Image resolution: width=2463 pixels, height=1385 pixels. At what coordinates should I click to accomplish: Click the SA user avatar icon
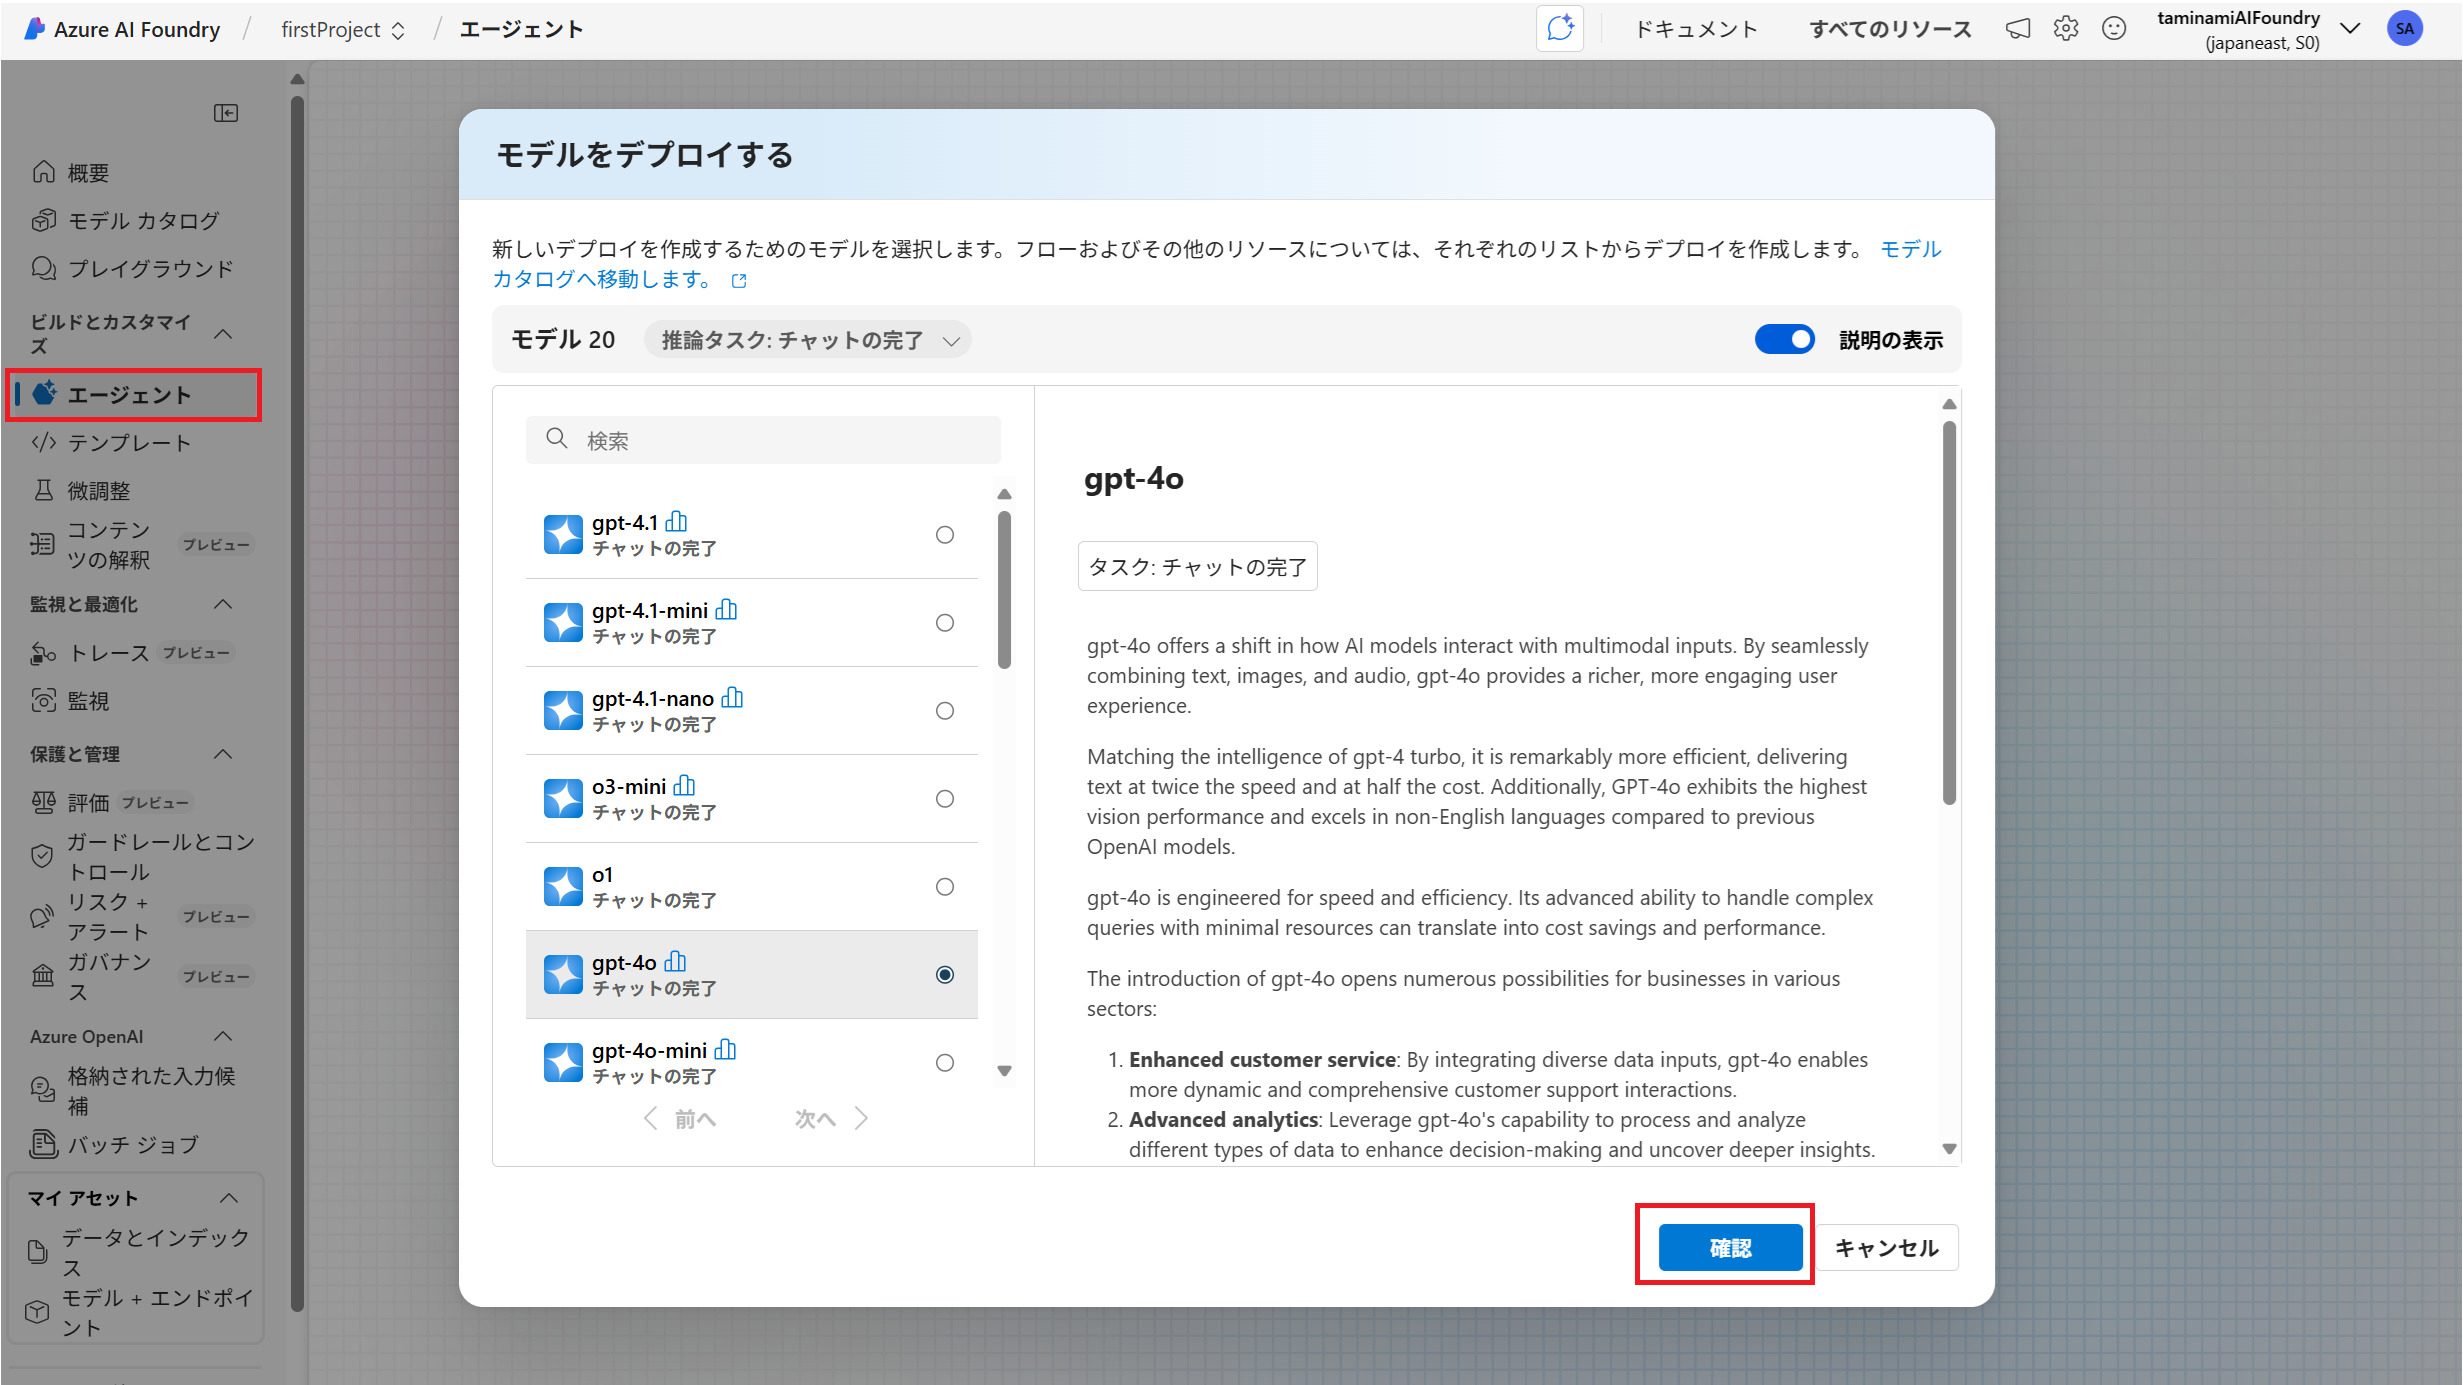coord(2404,29)
